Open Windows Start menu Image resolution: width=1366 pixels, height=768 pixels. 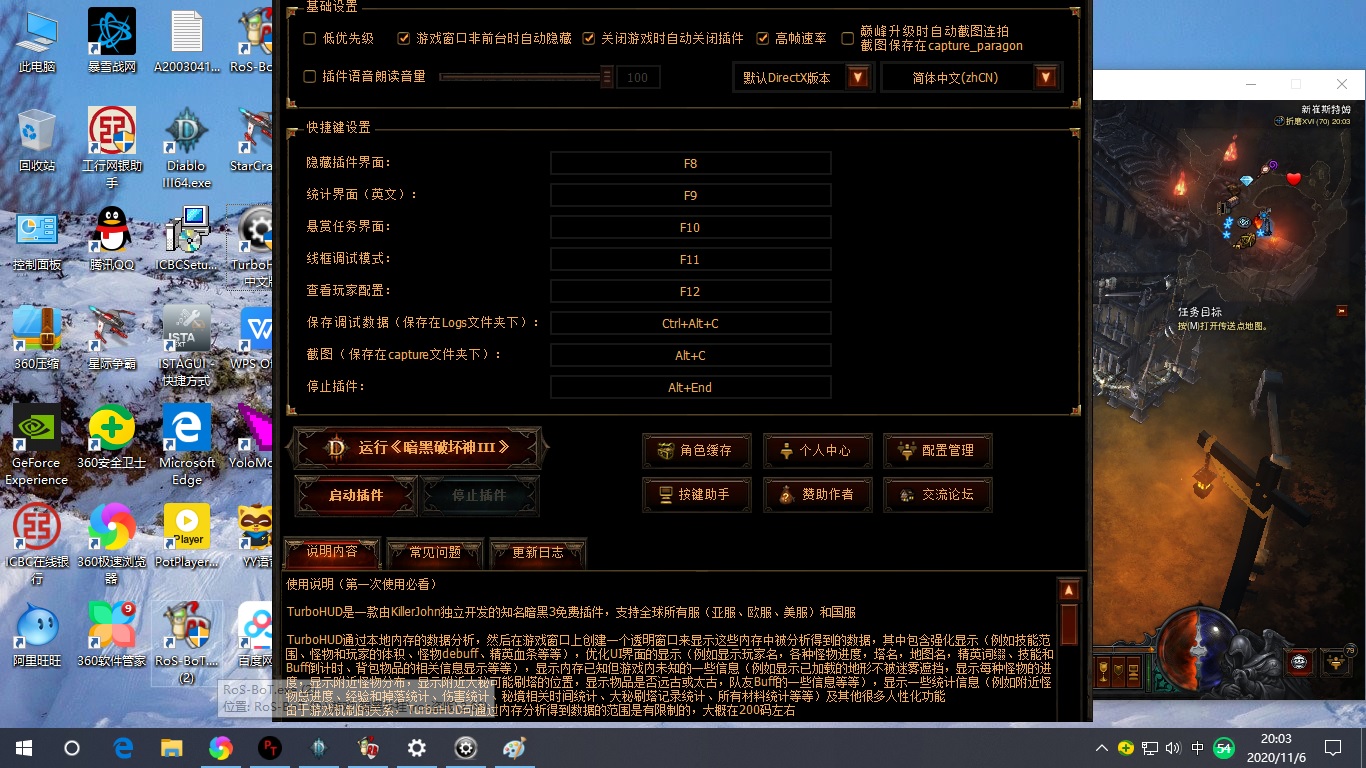tap(24, 748)
